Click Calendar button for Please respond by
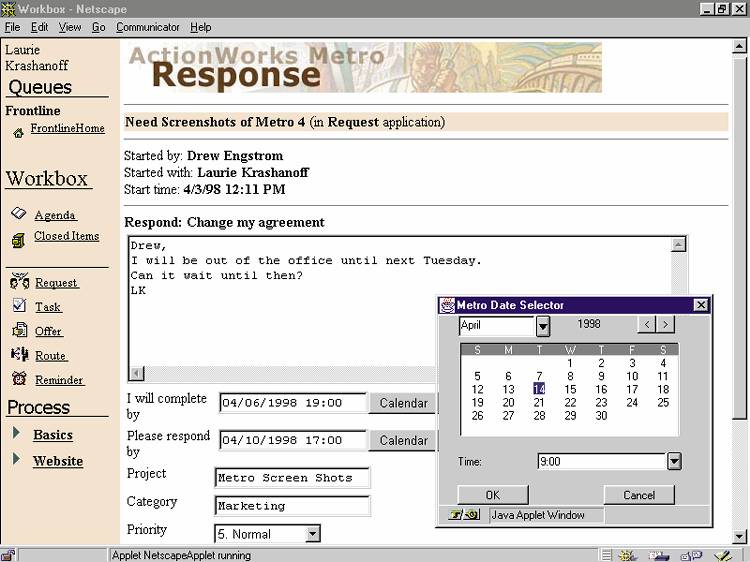 click(403, 441)
